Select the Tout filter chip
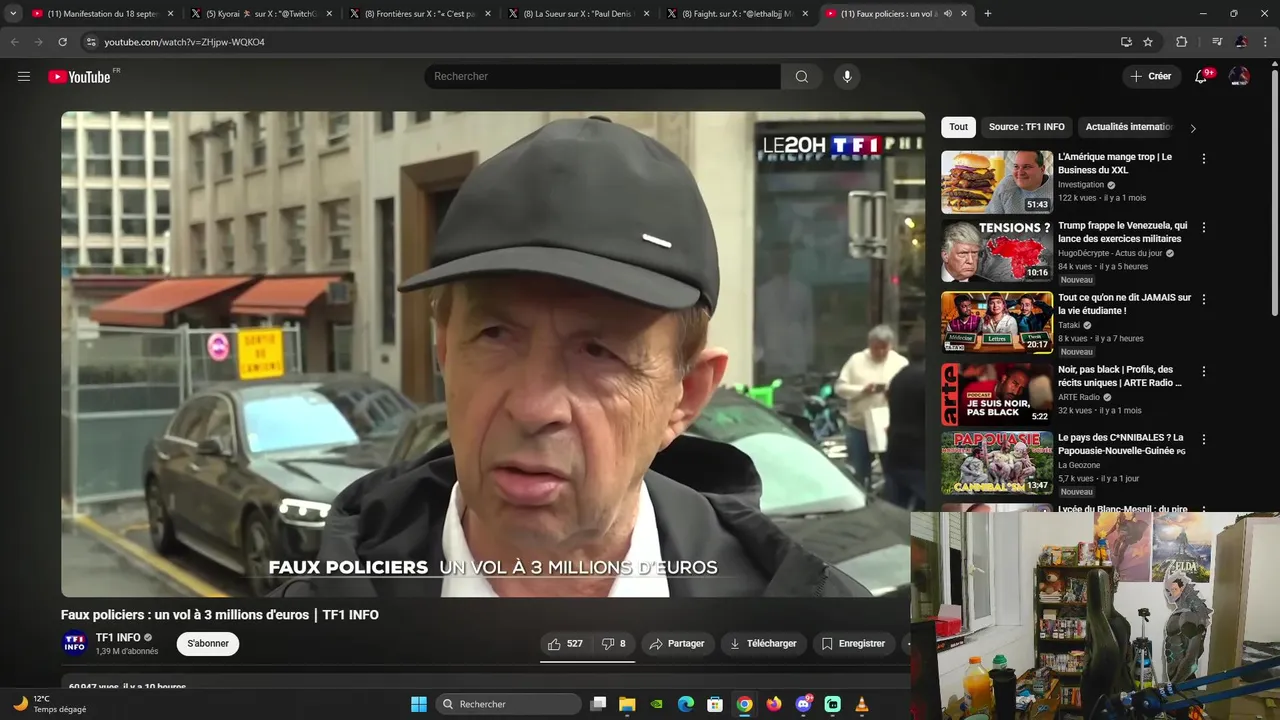The height and width of the screenshot is (720, 1280). (x=958, y=127)
